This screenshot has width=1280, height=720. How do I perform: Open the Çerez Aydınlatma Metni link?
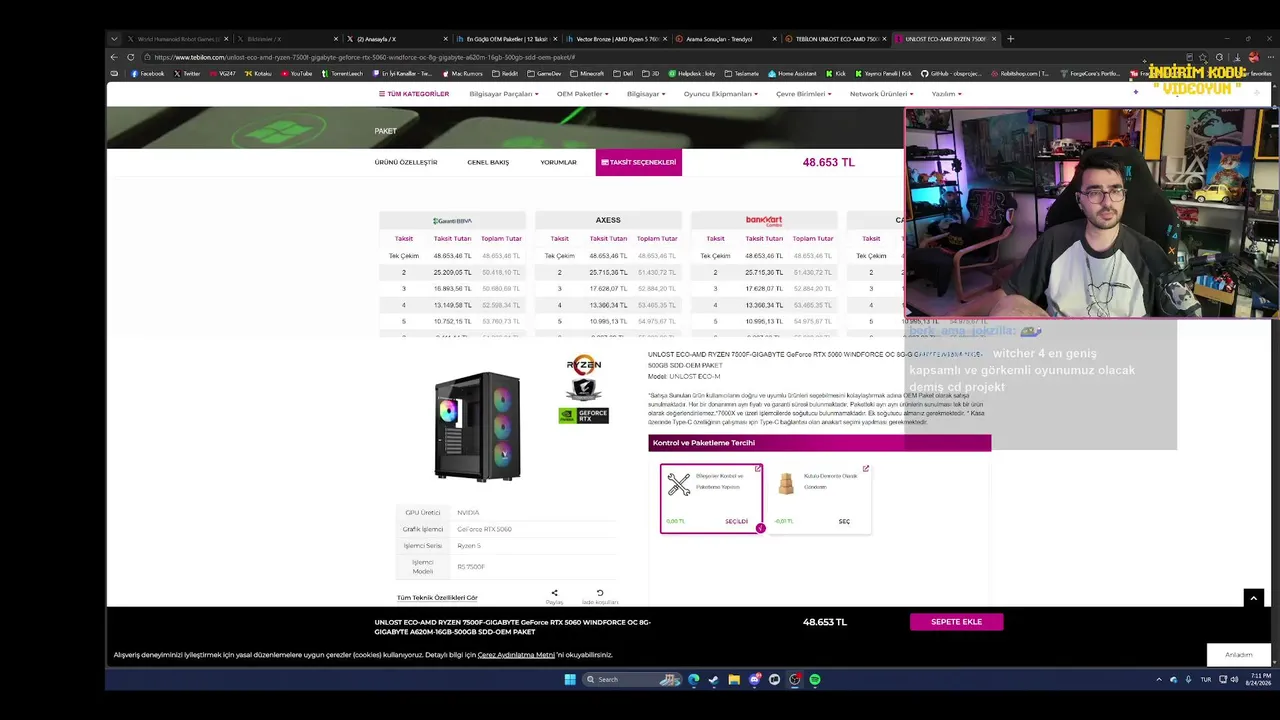pyautogui.click(x=516, y=655)
